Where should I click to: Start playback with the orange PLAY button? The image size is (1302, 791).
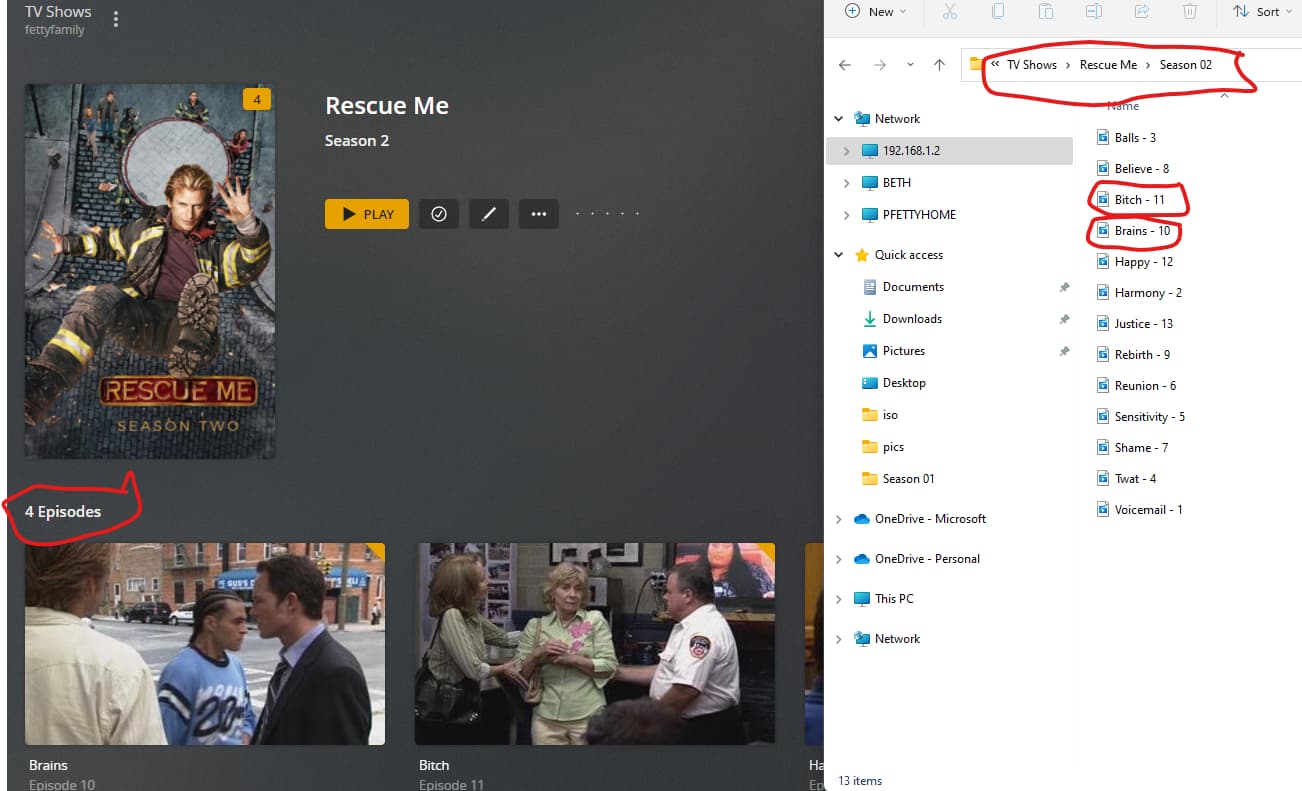tap(367, 214)
